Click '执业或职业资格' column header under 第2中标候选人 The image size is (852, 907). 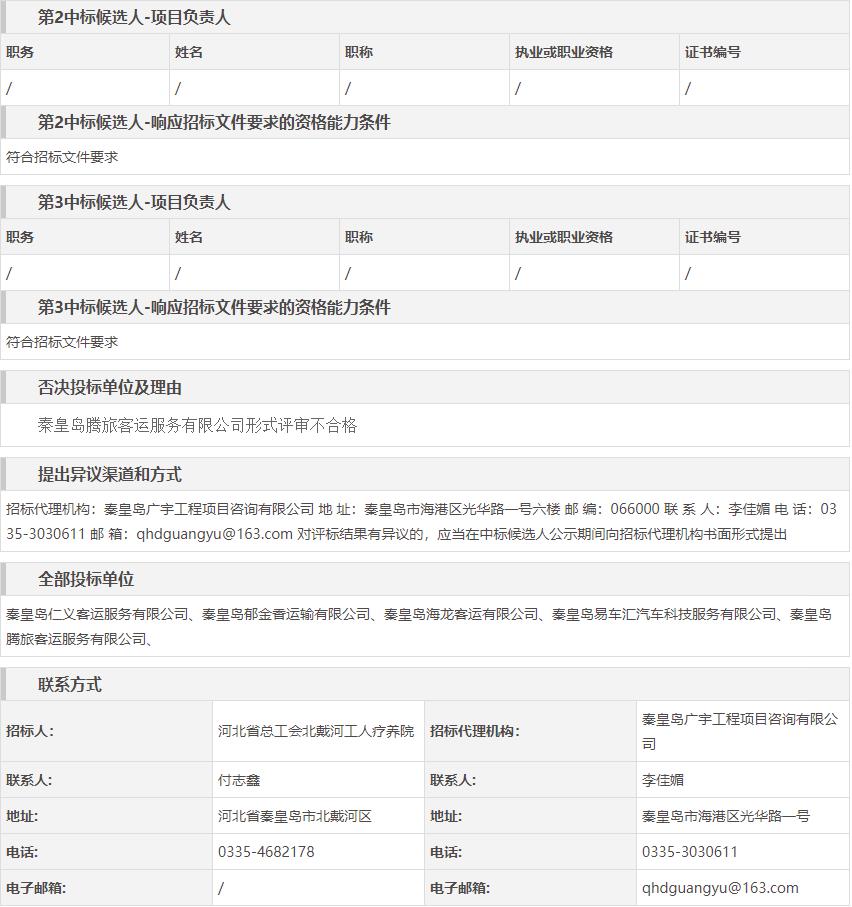click(563, 52)
